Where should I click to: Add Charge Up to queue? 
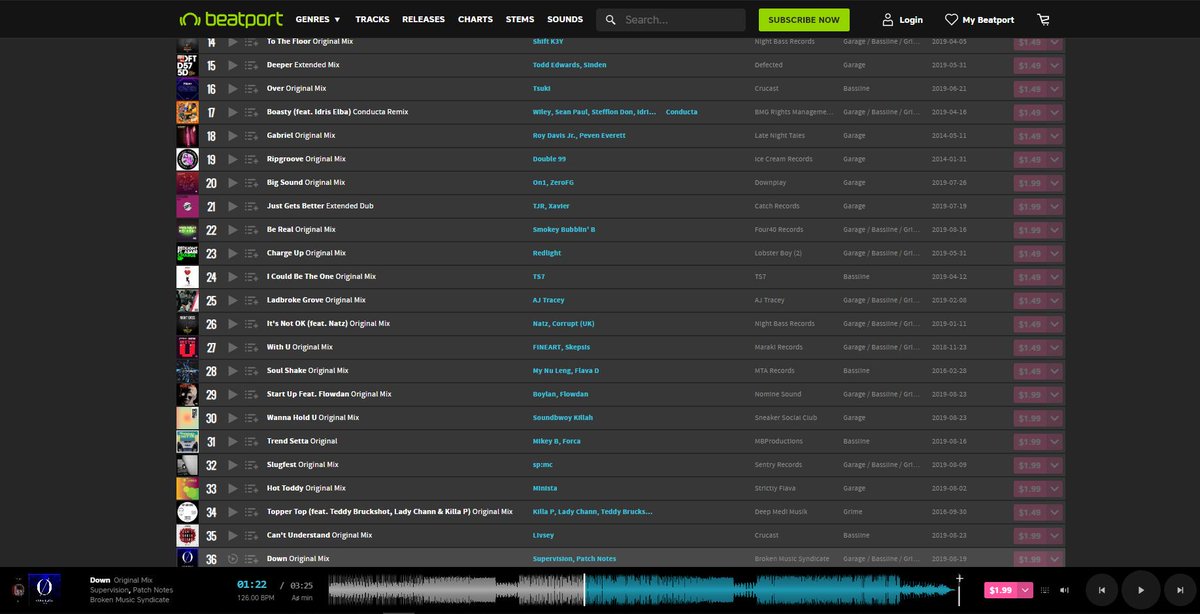251,253
